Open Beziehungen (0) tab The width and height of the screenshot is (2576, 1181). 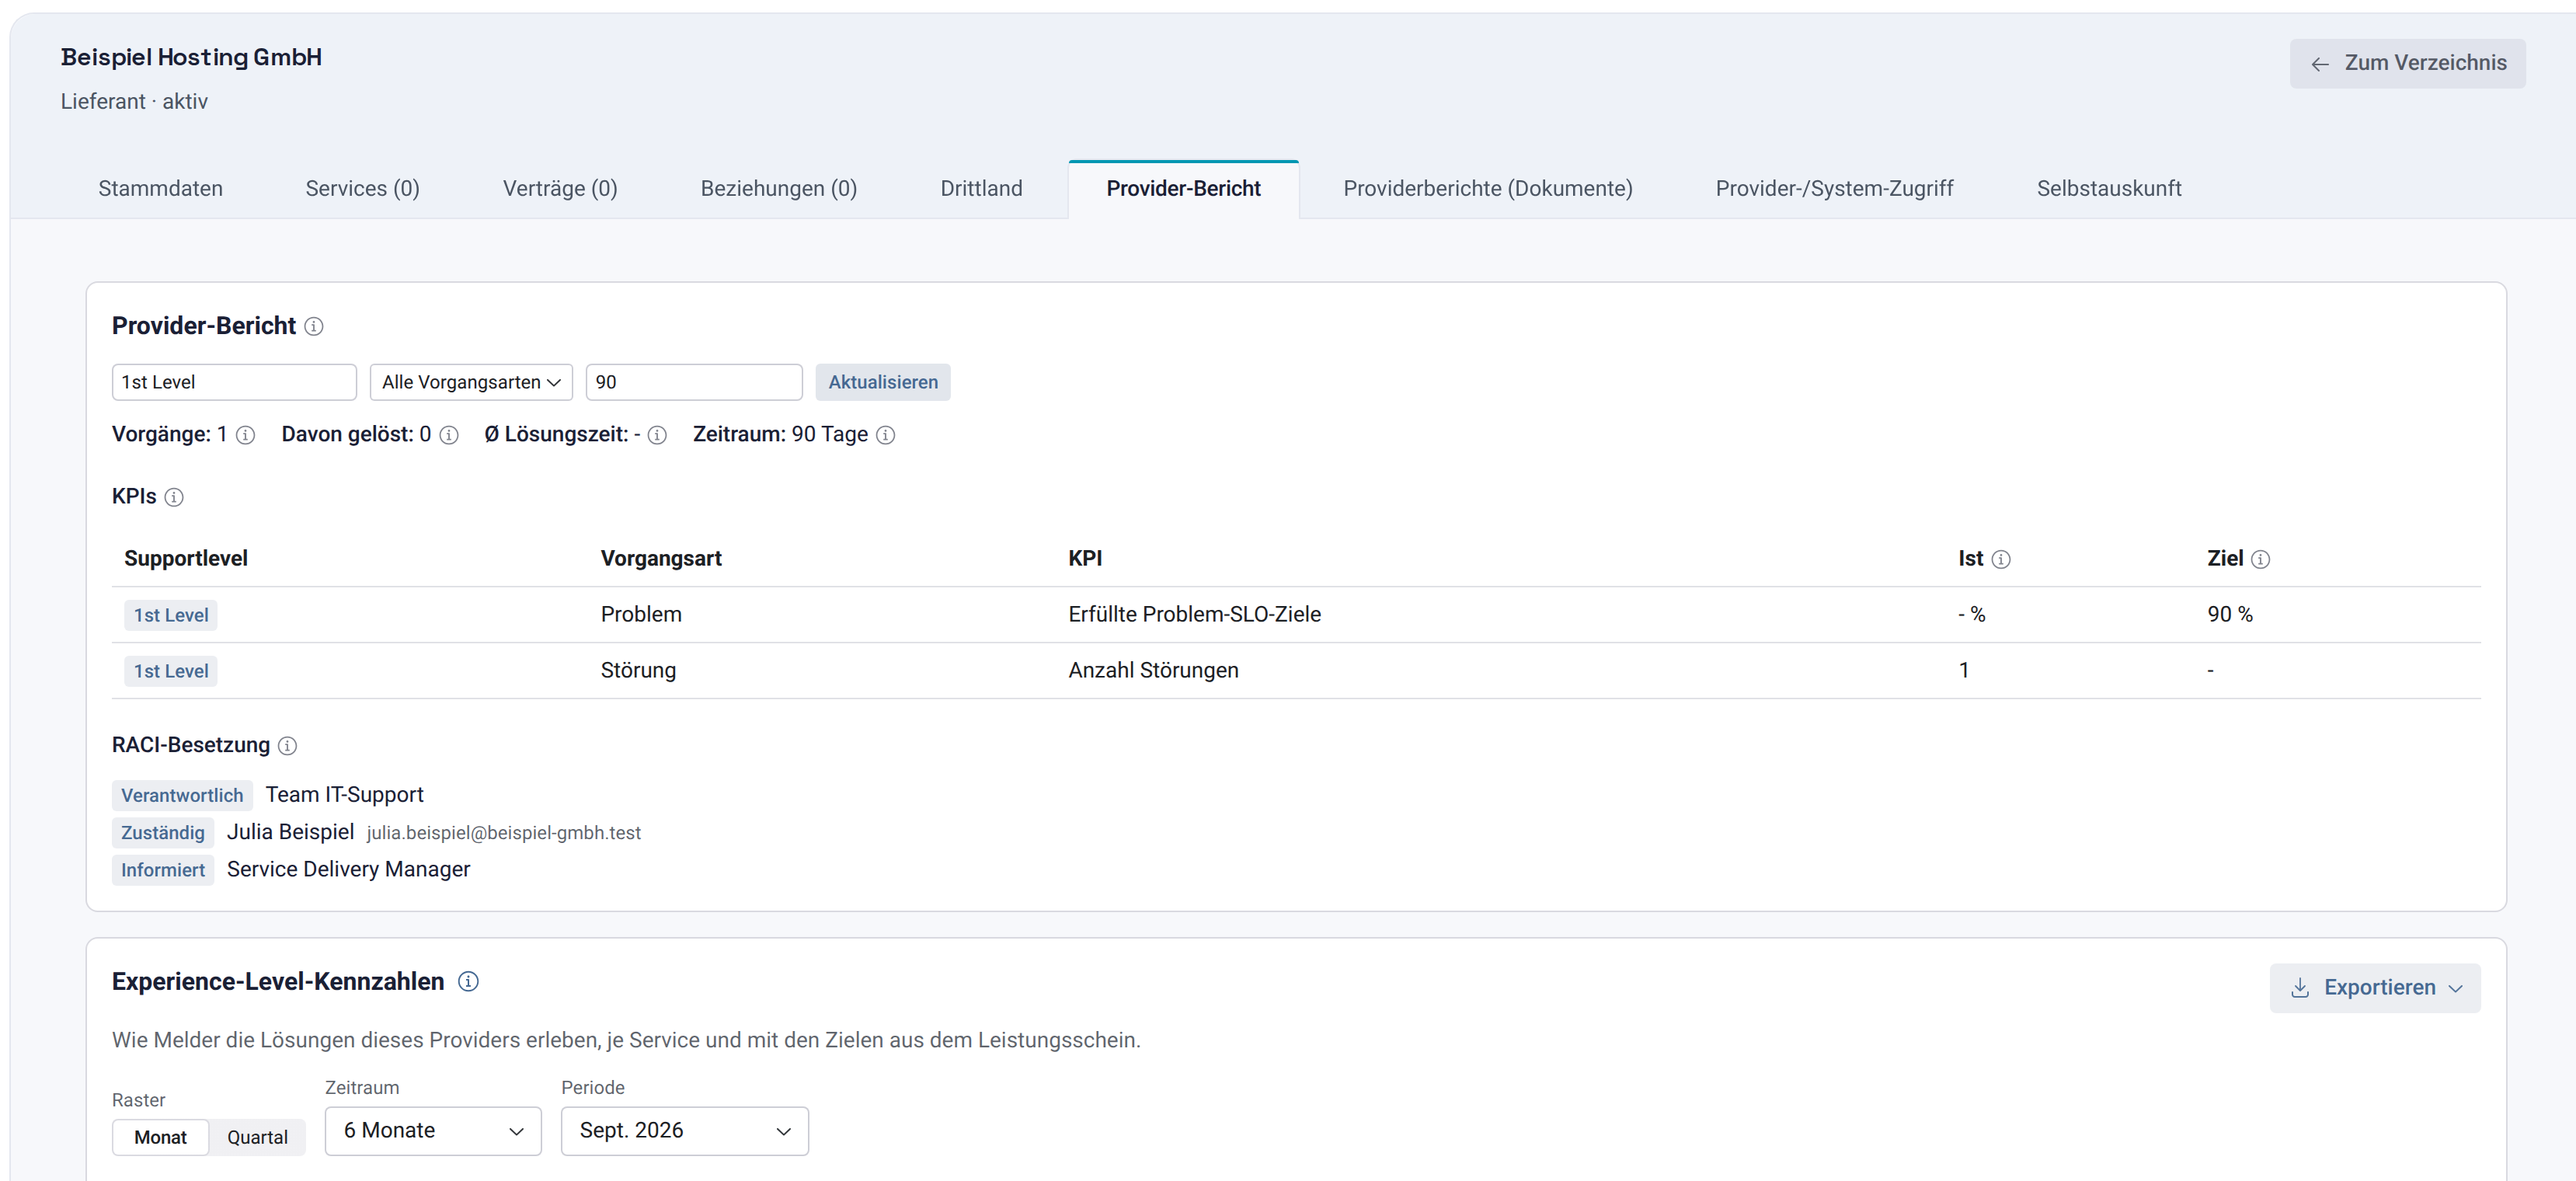pos(778,188)
